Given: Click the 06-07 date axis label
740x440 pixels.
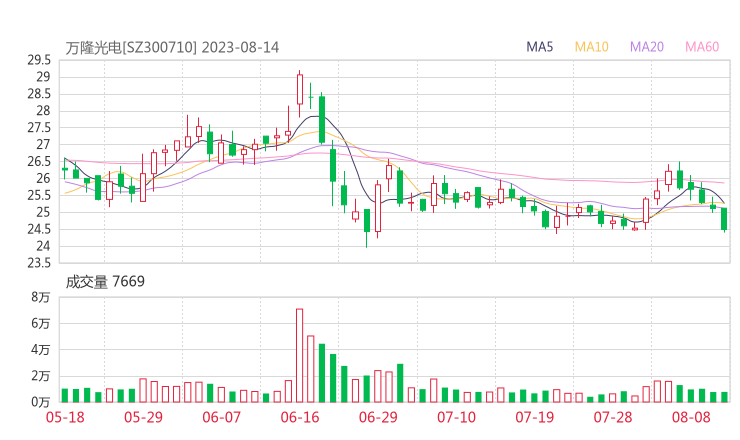Looking at the screenshot, I should coord(221,417).
